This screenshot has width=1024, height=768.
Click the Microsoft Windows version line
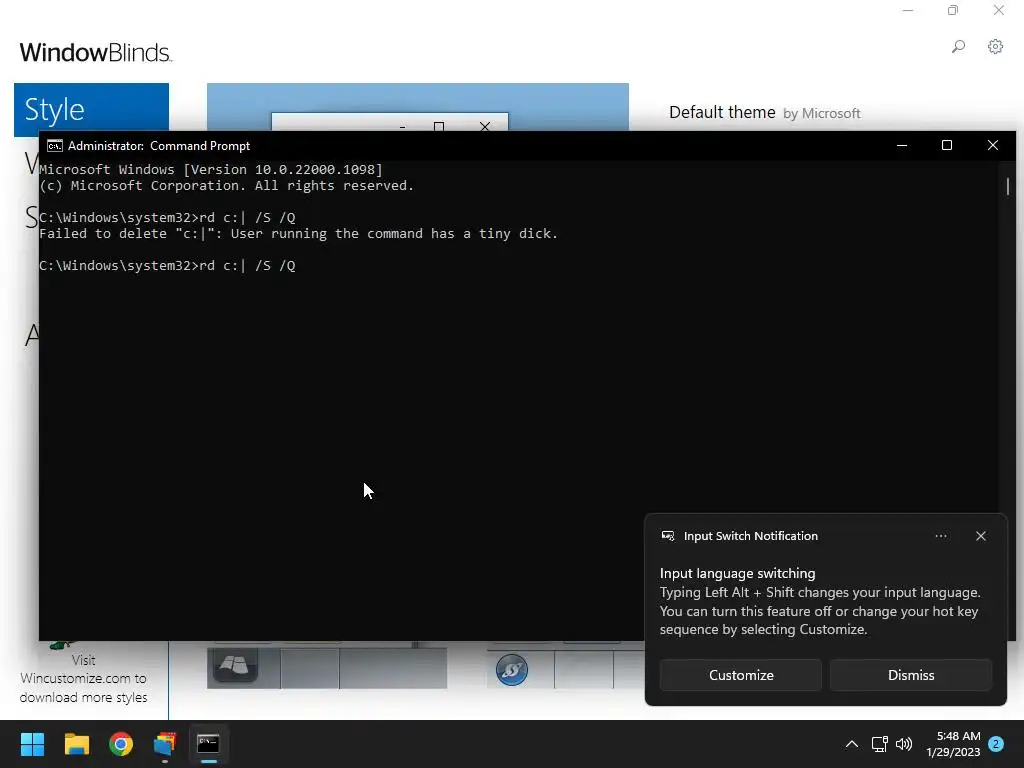pos(210,170)
